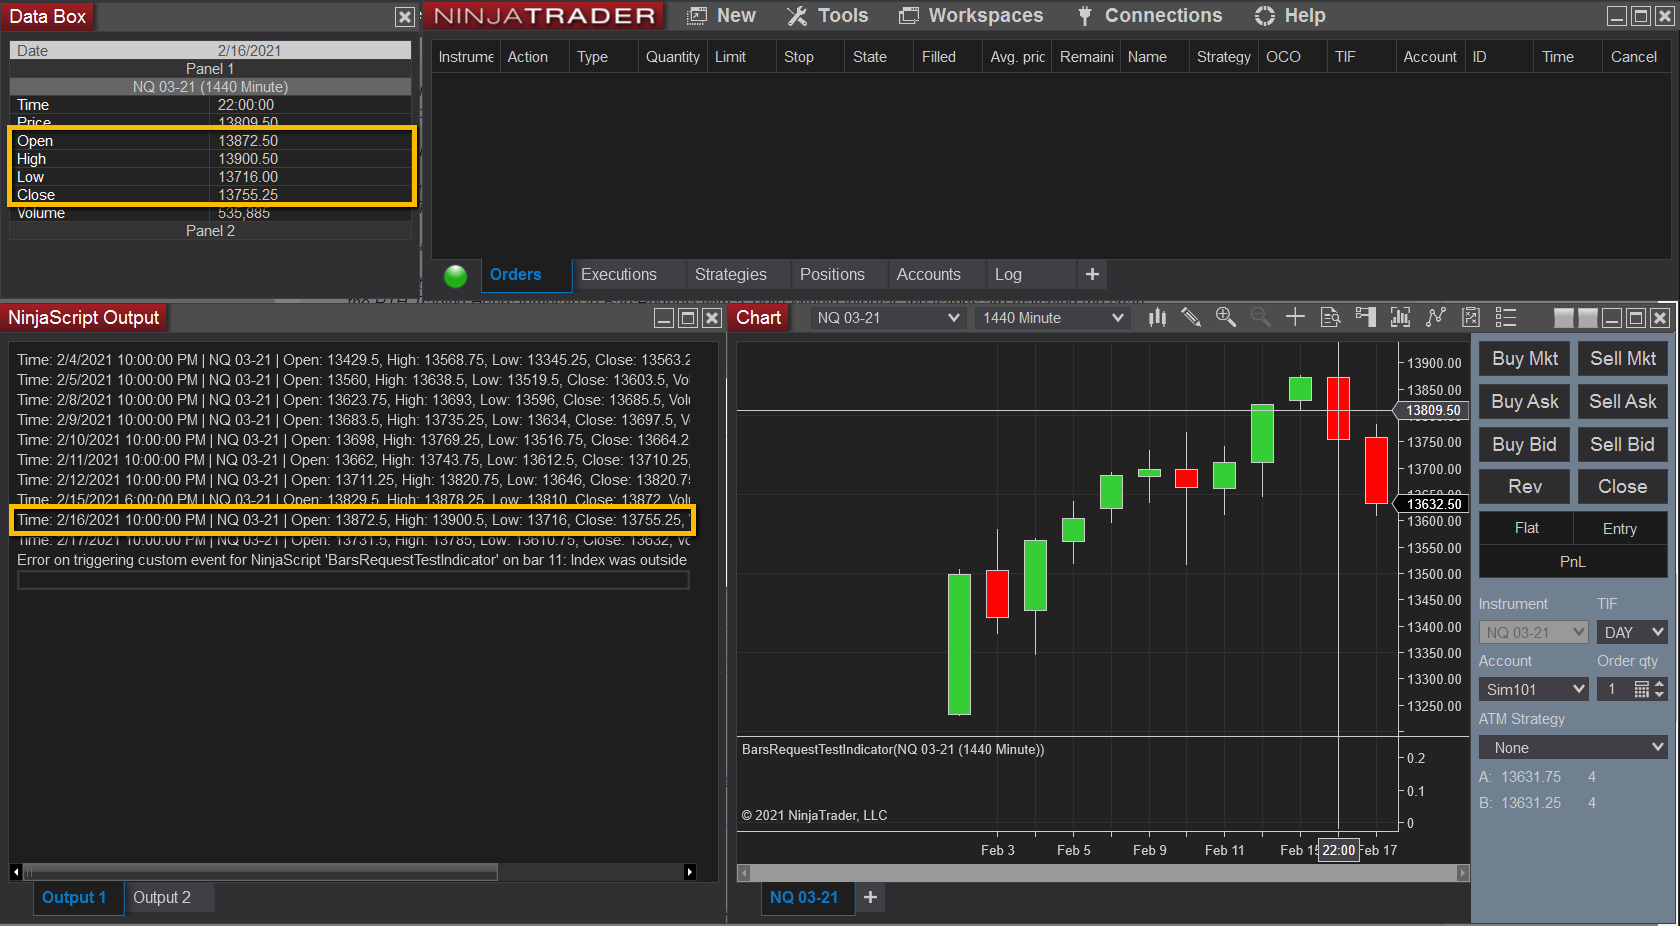
Task: Click the output scrollbar right arrow
Action: point(689,872)
